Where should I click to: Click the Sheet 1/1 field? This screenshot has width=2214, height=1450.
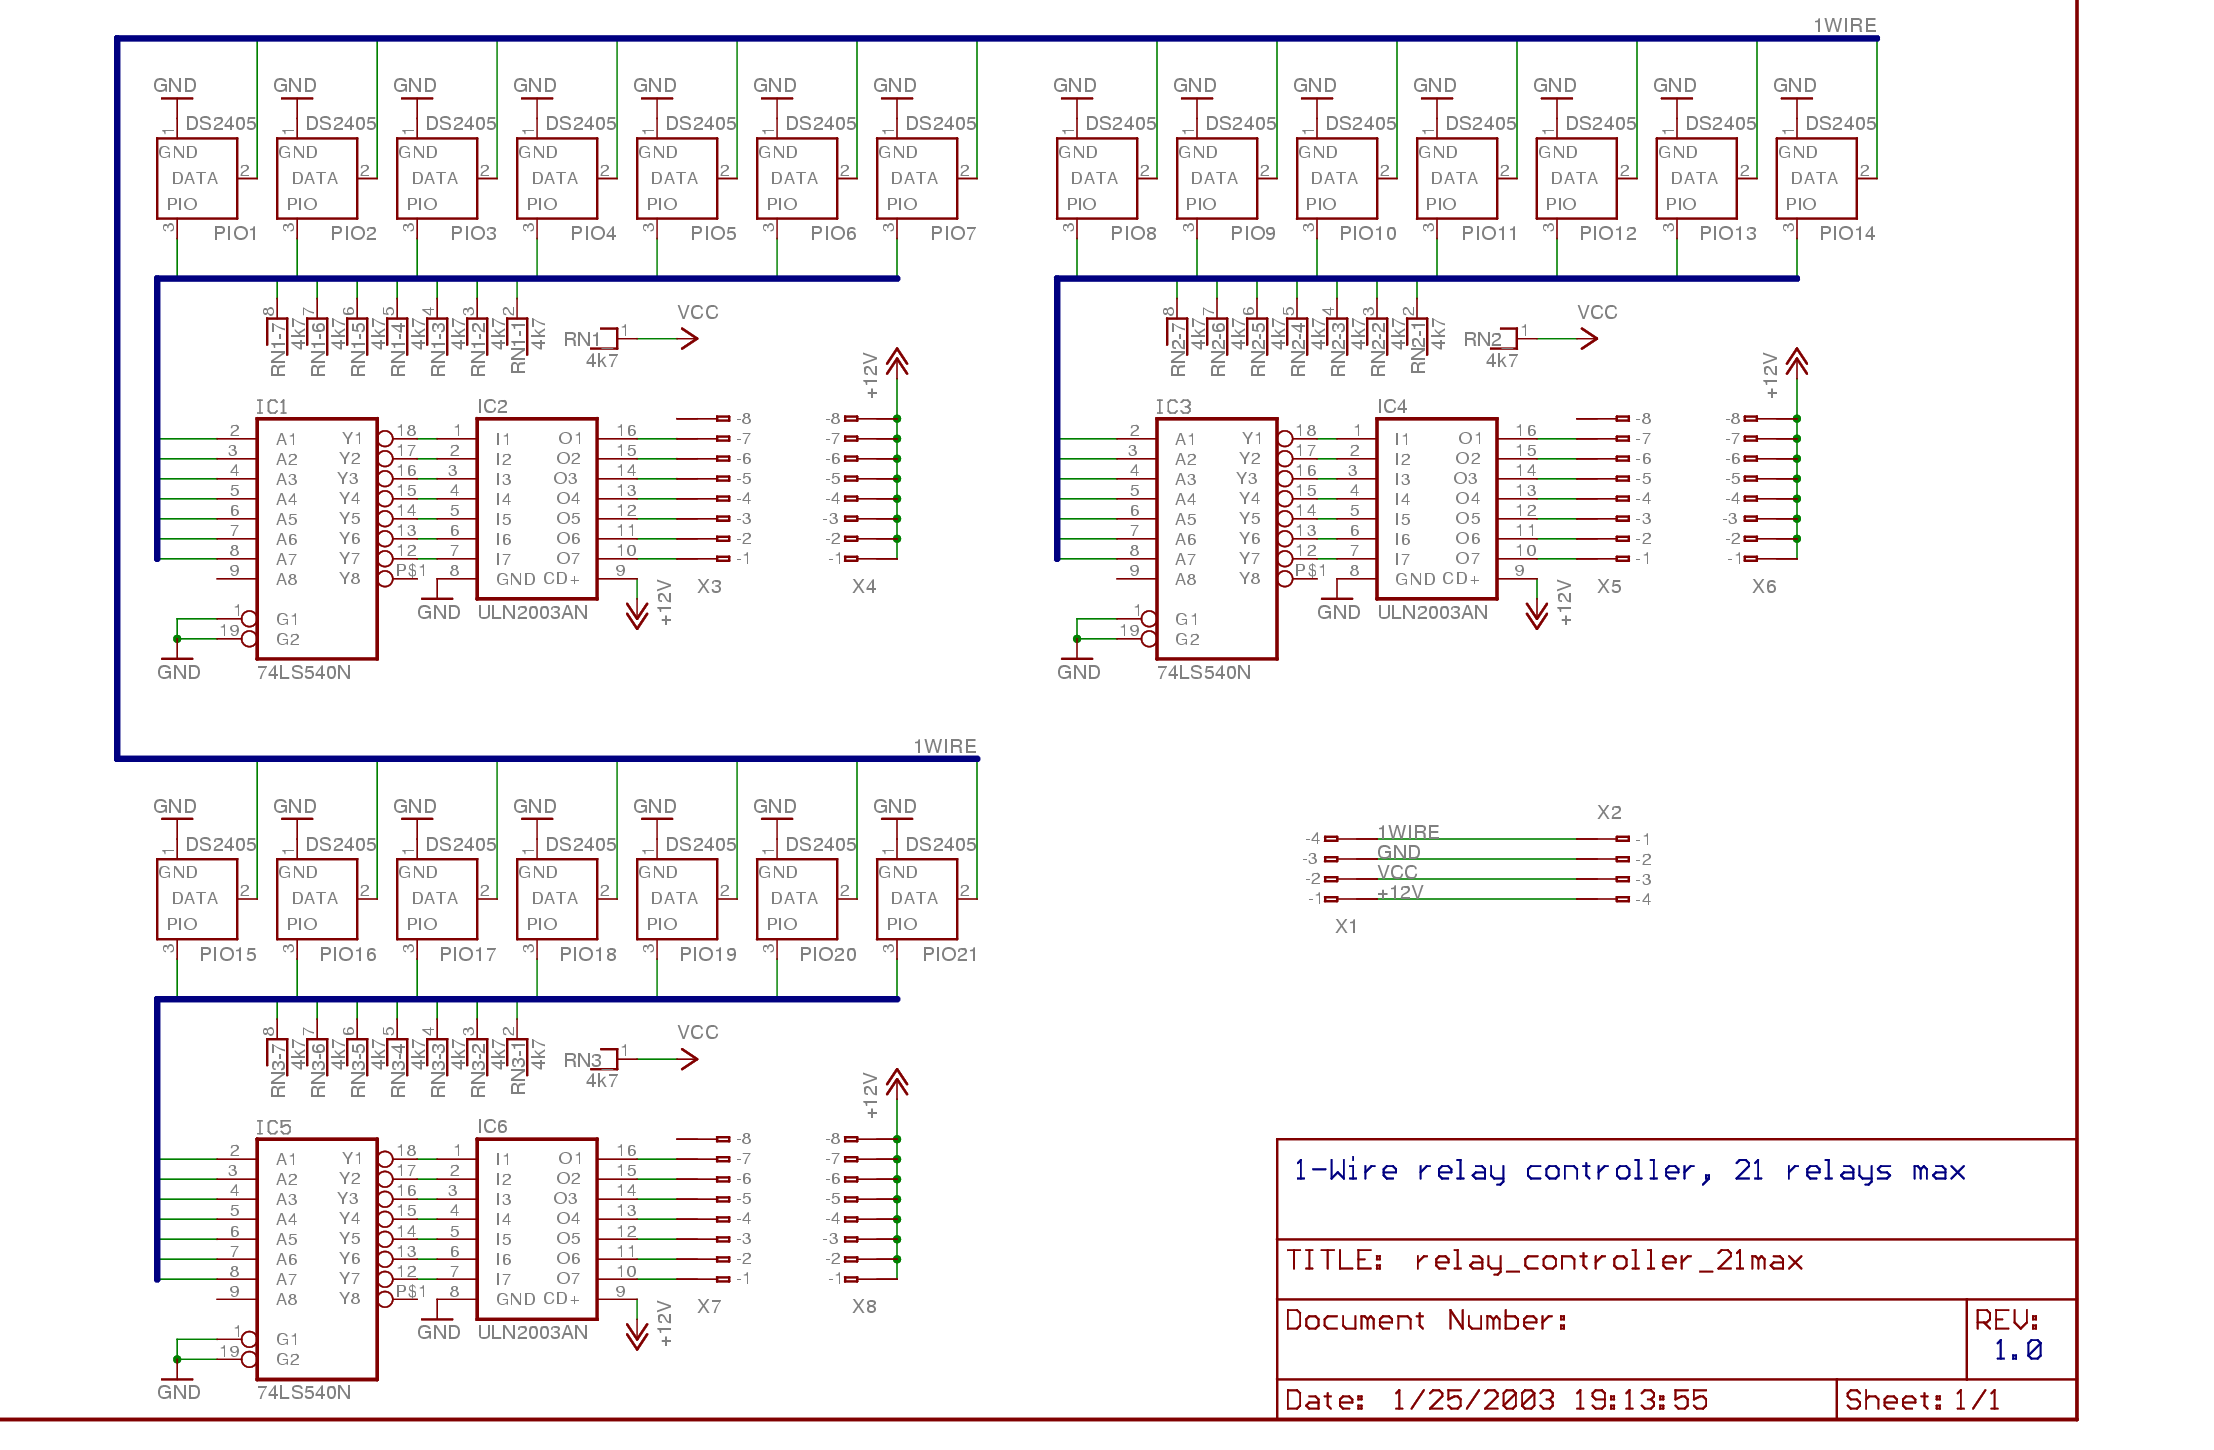[1922, 1400]
